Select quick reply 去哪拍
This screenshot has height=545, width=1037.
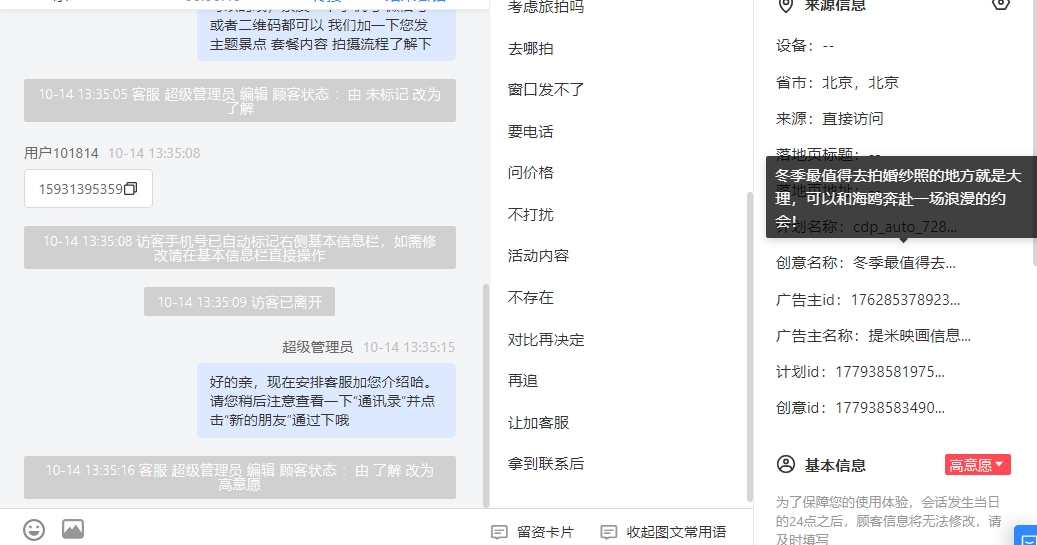530,48
